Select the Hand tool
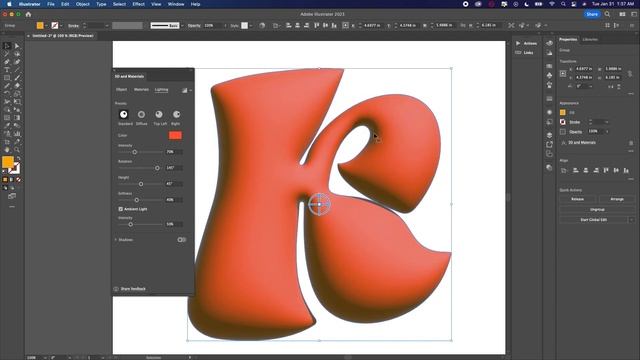This screenshot has width=640, height=360. point(7,150)
